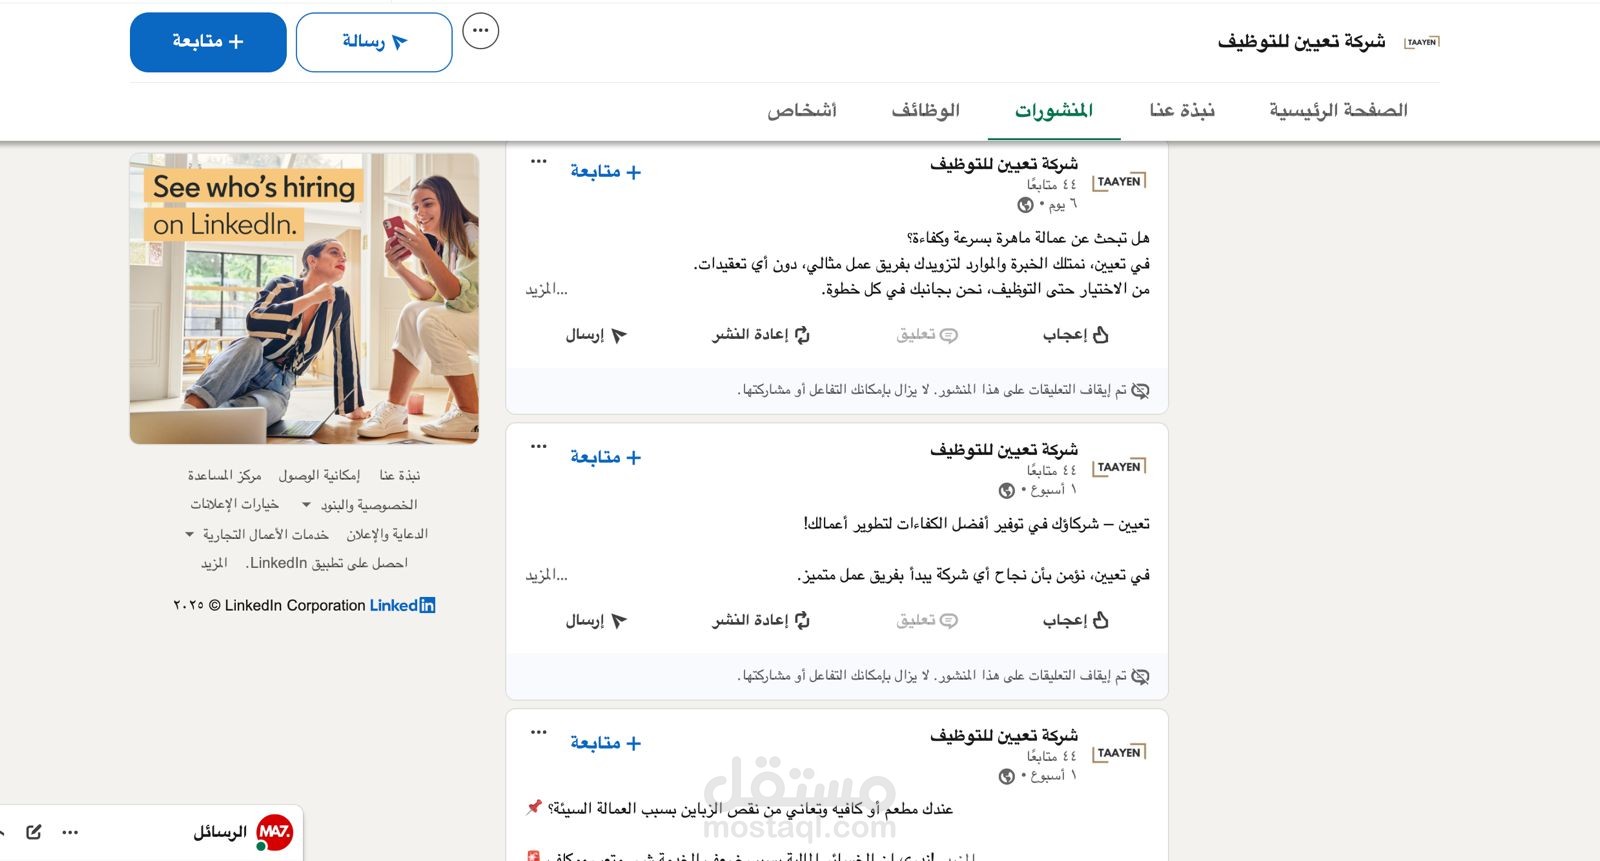Click the See who's hiring on LinkedIn ad
Image resolution: width=1600 pixels, height=861 pixels.
point(304,298)
